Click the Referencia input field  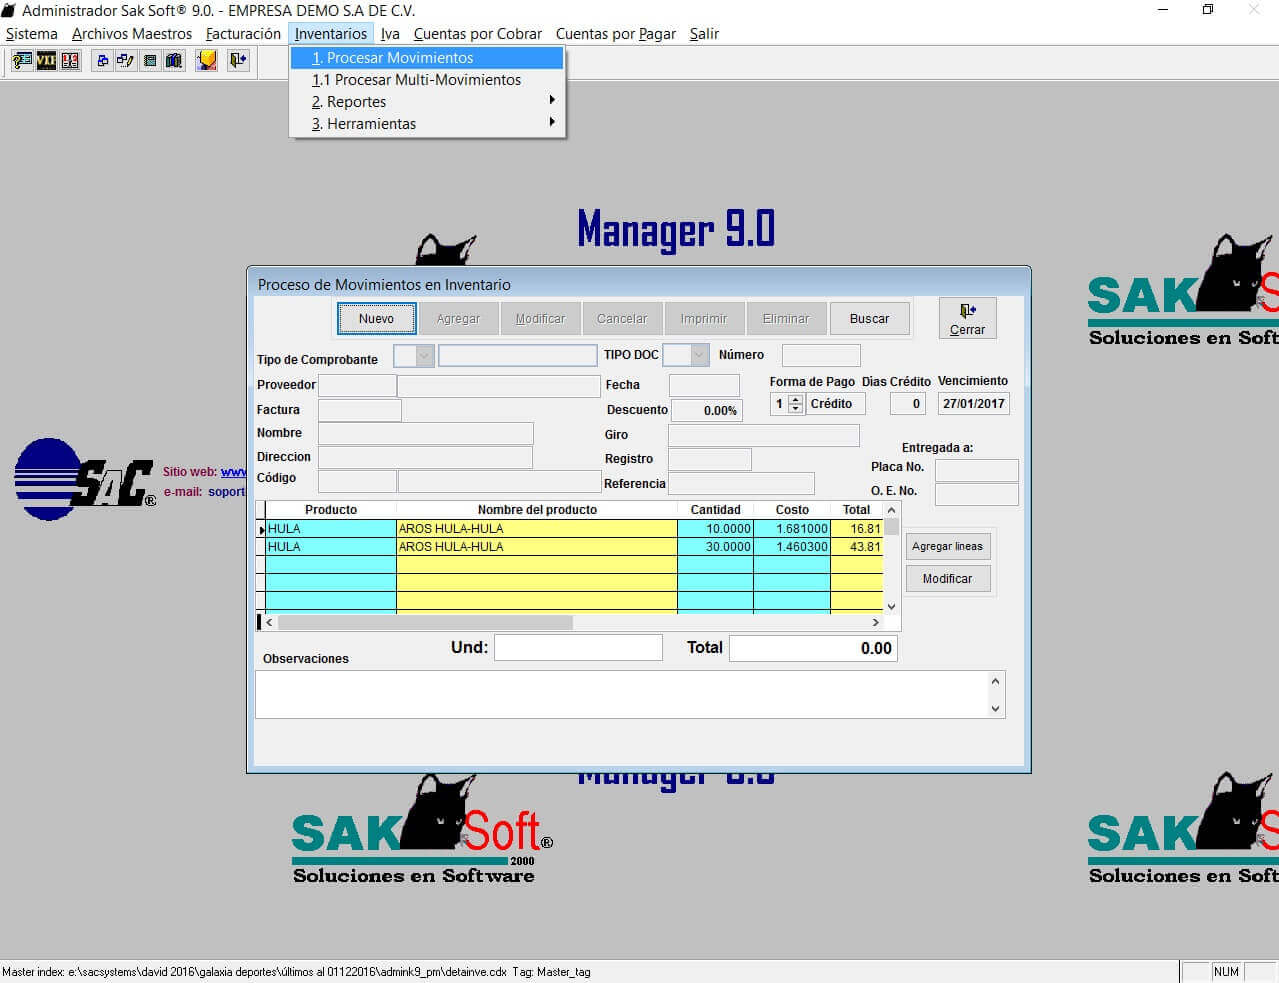coord(741,484)
